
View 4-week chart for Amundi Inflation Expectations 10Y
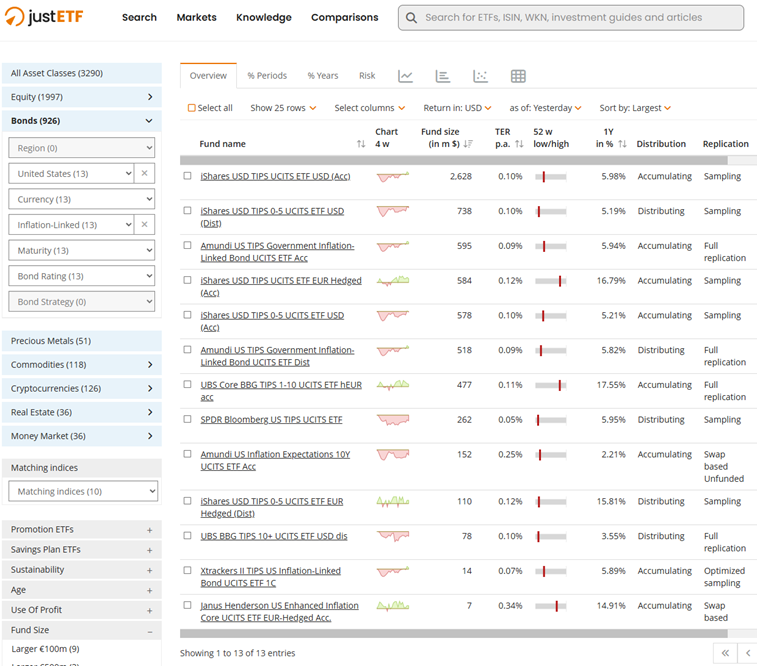(392, 455)
